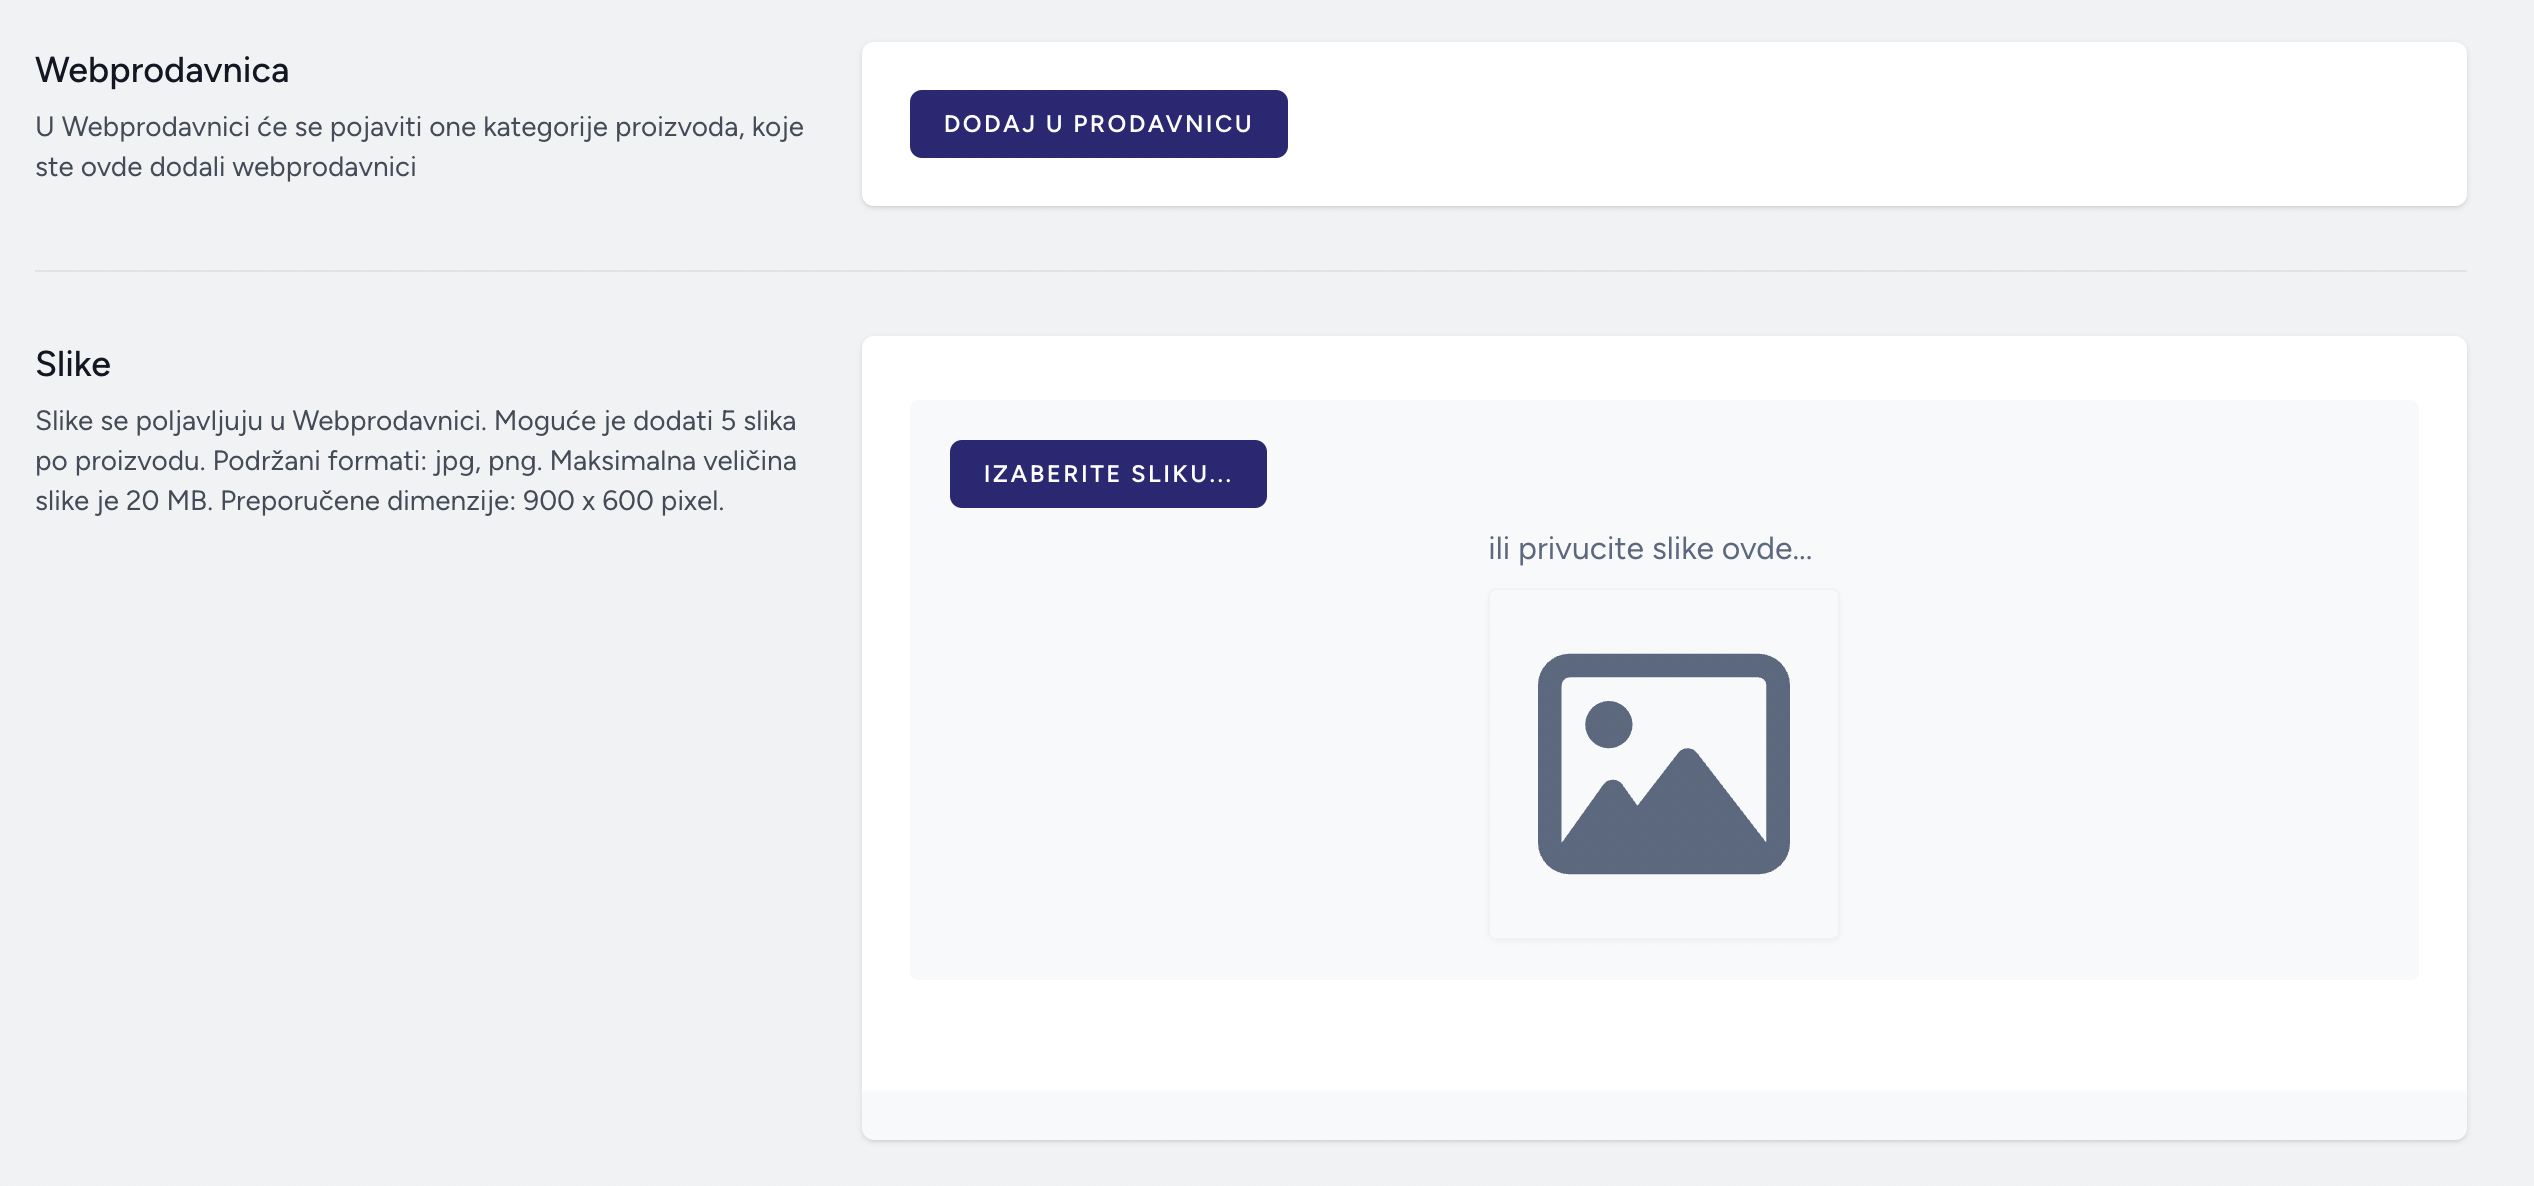
Task: Click empty space in Webprodavnica card
Action: coord(1850,124)
